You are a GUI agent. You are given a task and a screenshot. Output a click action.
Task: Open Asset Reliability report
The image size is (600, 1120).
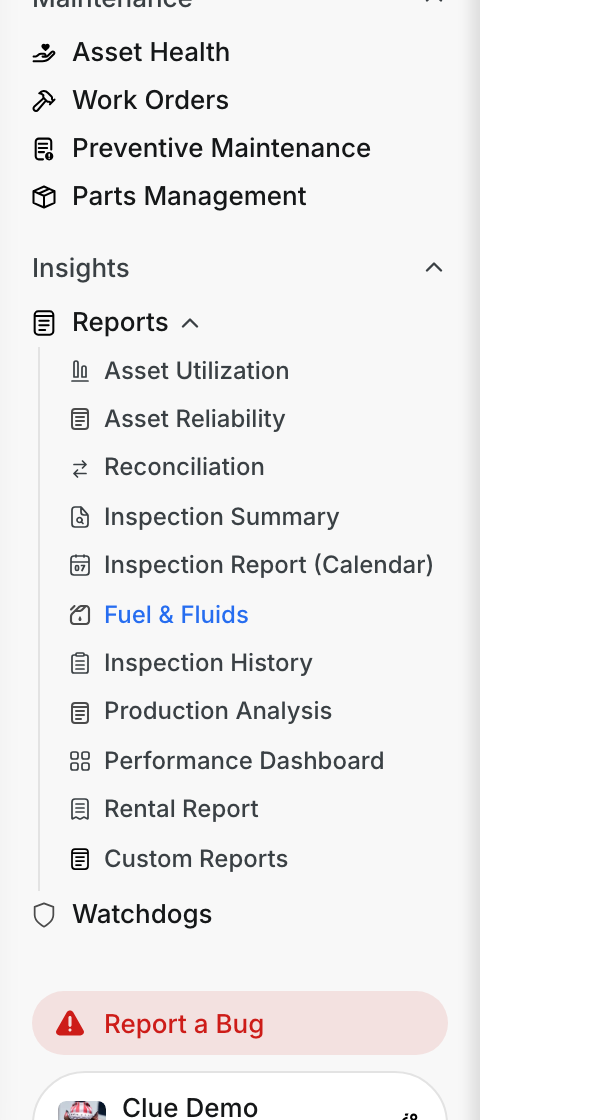point(195,419)
